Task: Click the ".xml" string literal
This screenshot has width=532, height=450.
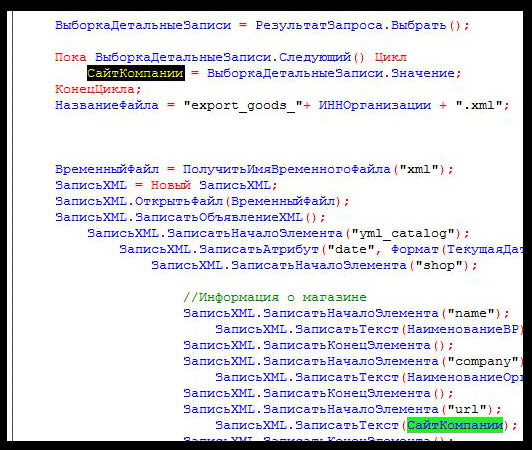Action: tap(478, 105)
